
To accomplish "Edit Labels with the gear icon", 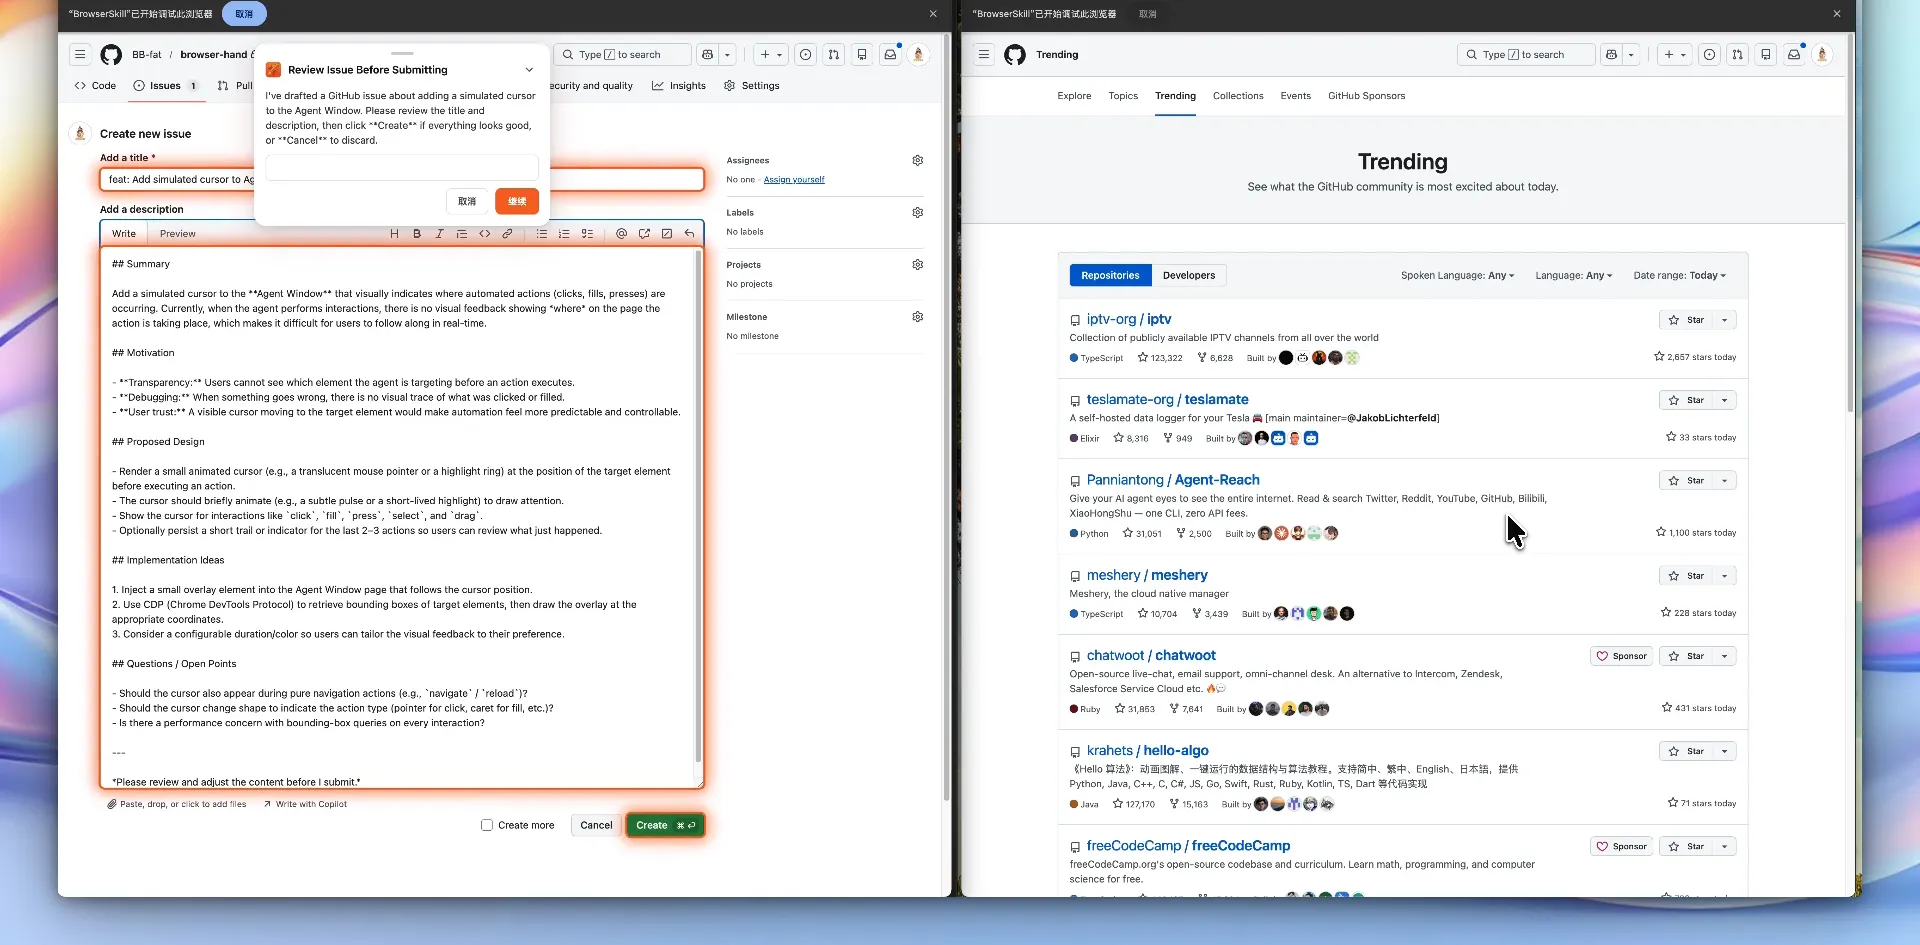I will click(918, 212).
